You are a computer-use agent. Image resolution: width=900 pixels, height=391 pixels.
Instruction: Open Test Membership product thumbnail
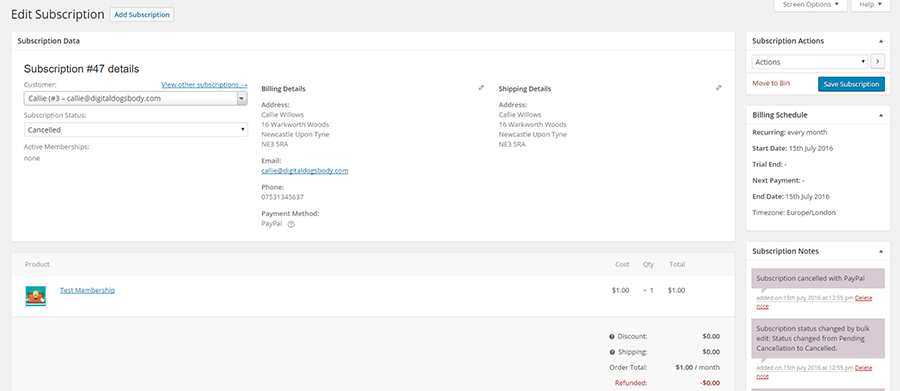(36, 296)
